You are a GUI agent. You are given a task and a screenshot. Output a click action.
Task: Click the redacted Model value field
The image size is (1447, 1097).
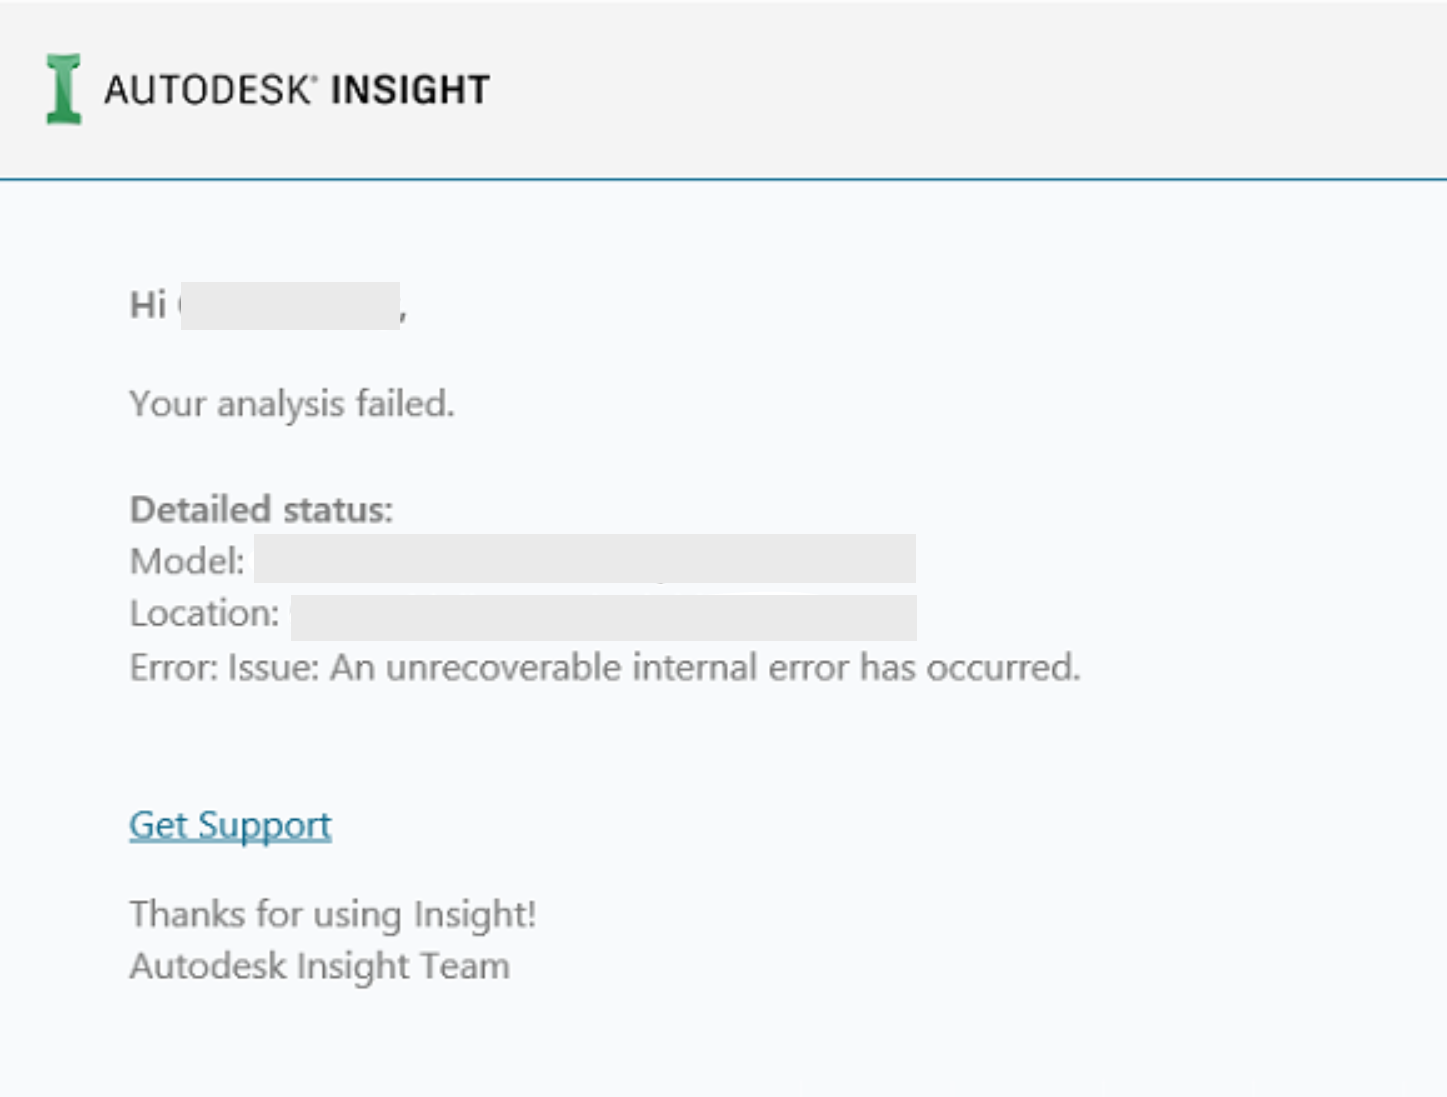[x=585, y=559]
